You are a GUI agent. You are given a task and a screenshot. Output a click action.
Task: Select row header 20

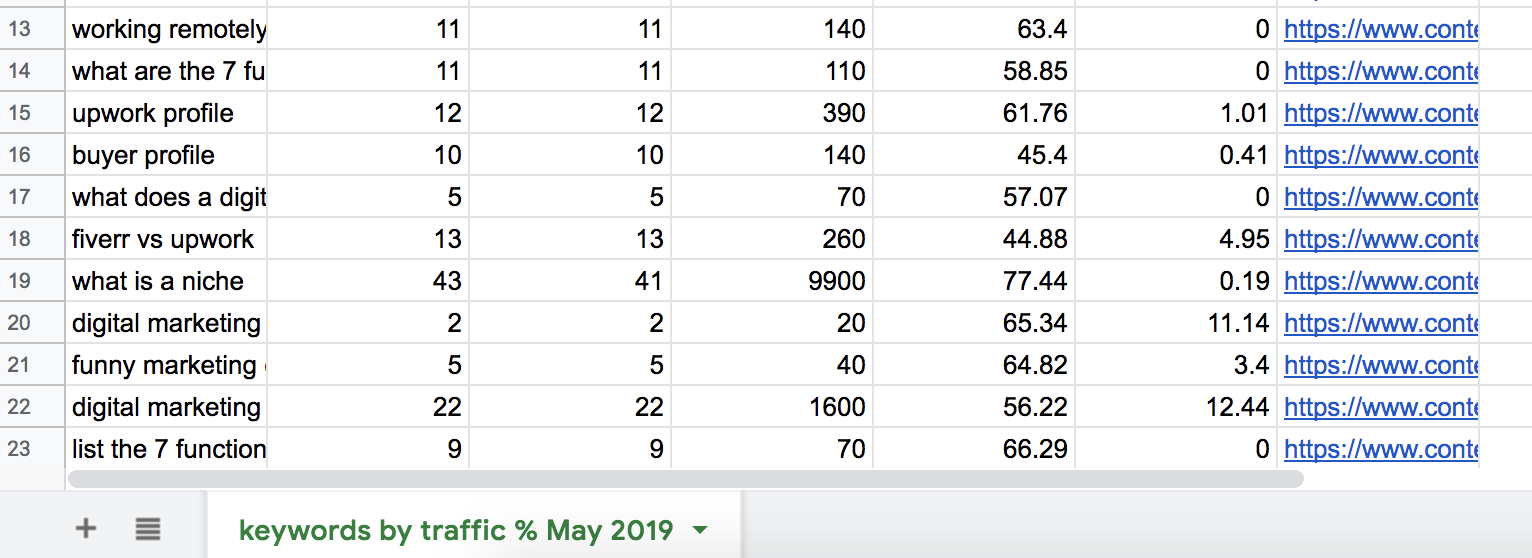(x=19, y=323)
